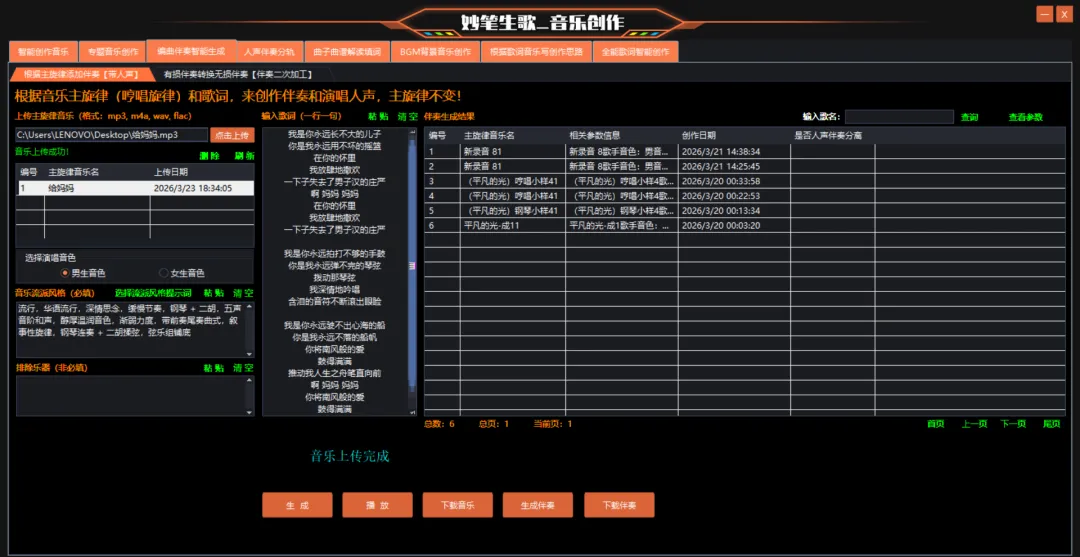Select result row dated 2026/3/20 00:22:53
Viewport: 1080px width, 557px height.
(745, 196)
